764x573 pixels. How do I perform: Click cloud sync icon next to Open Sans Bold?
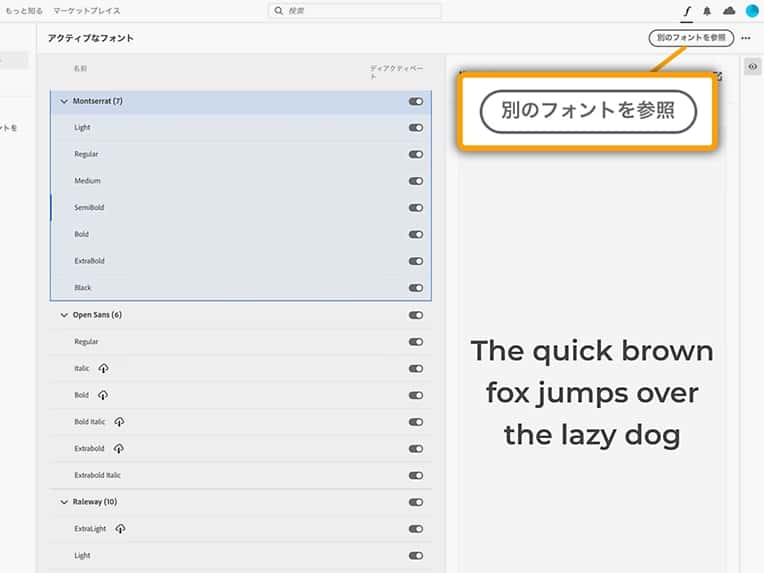pos(103,395)
